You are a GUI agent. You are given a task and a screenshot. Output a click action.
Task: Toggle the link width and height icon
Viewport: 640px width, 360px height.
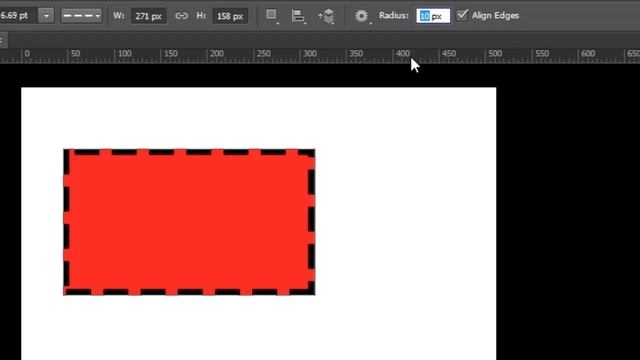click(x=181, y=16)
